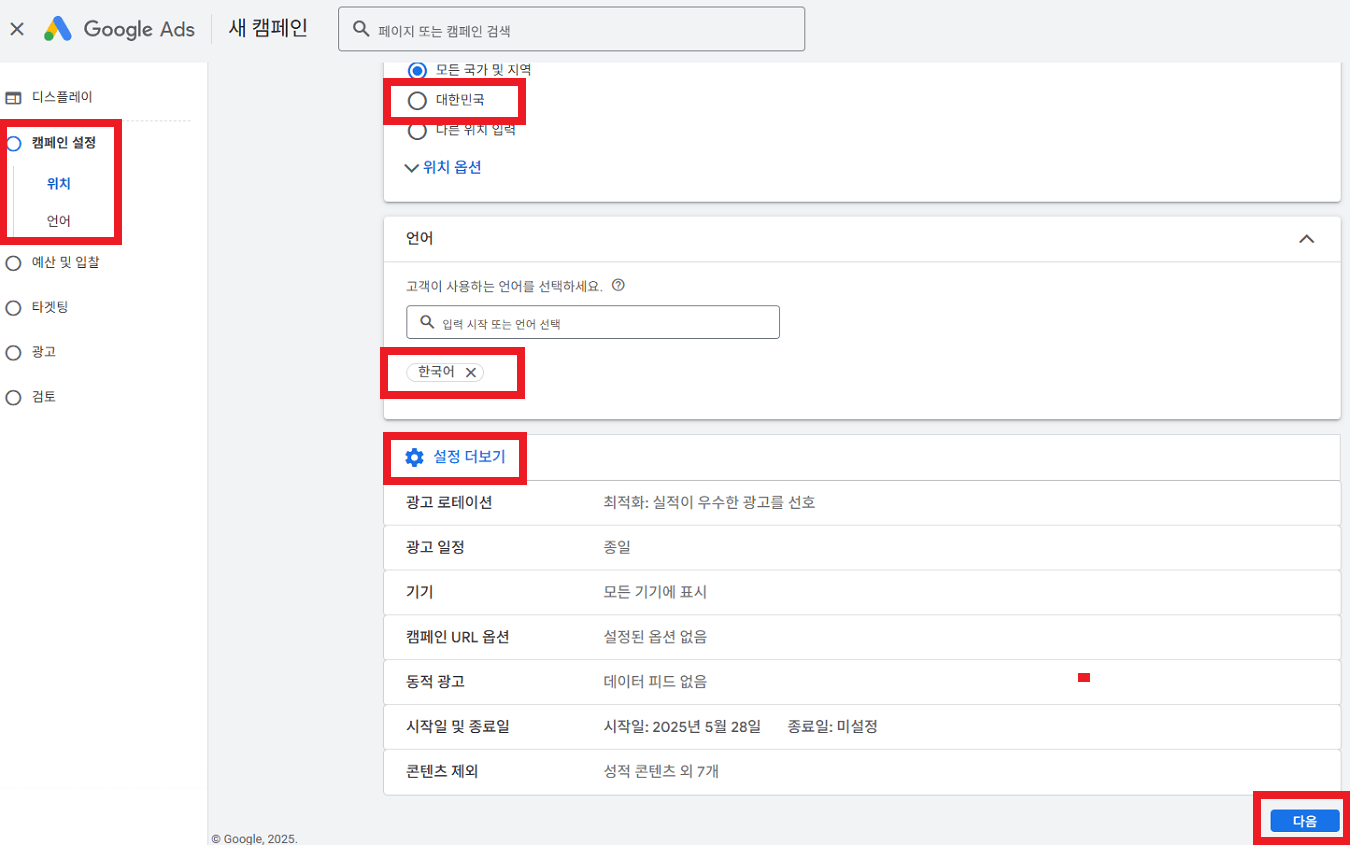This screenshot has height=845, width=1350.
Task: Click the 설정 더보기 gear icon
Action: click(x=414, y=458)
